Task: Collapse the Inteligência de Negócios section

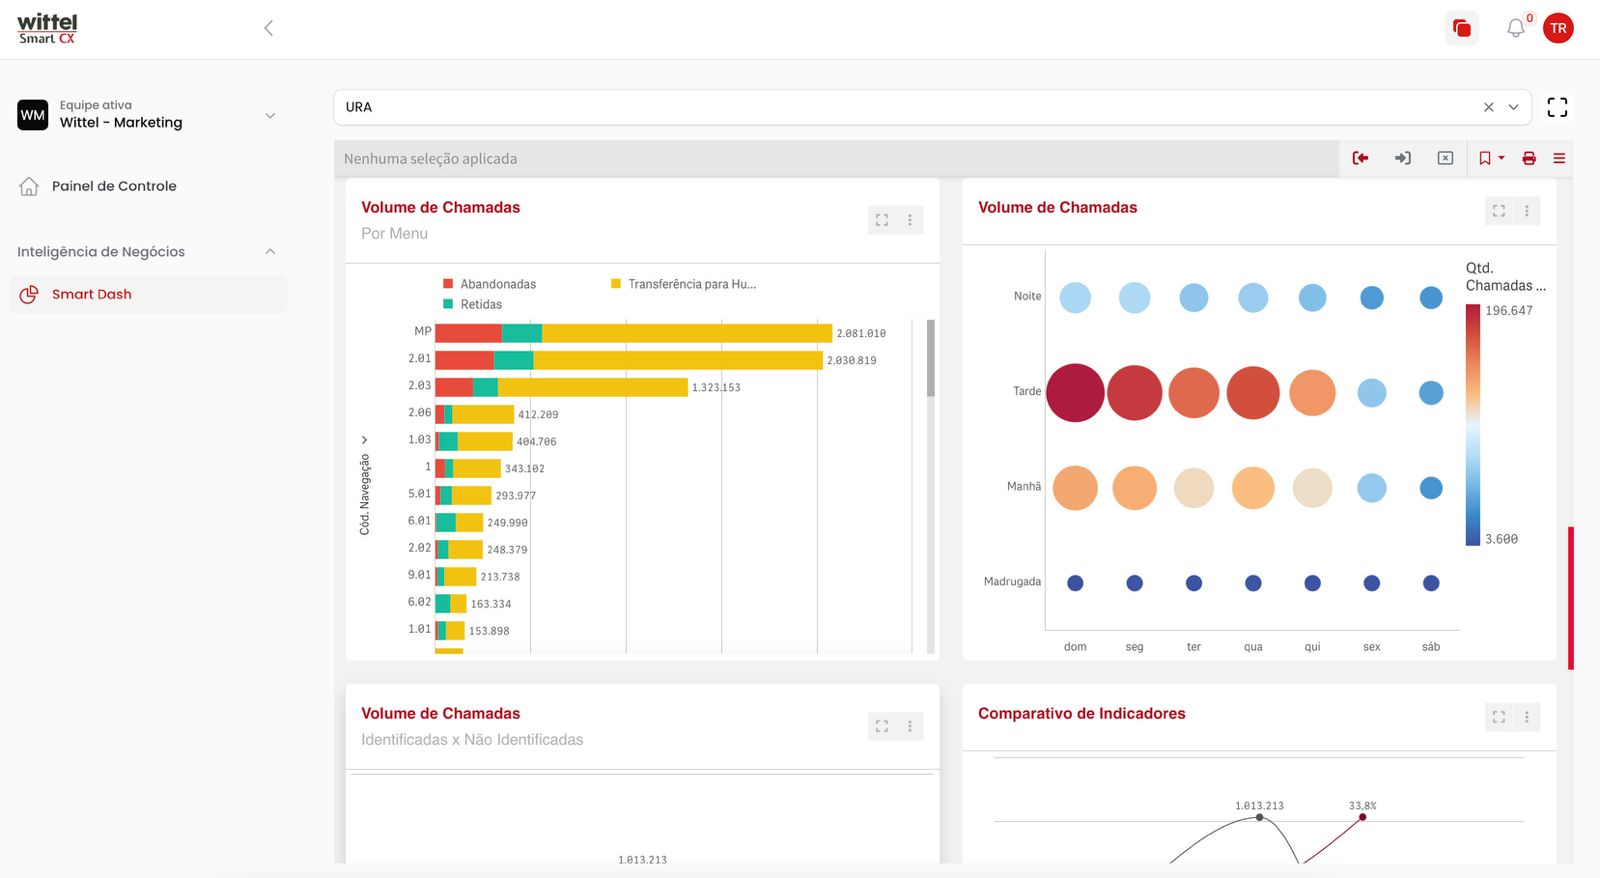Action: tap(270, 252)
